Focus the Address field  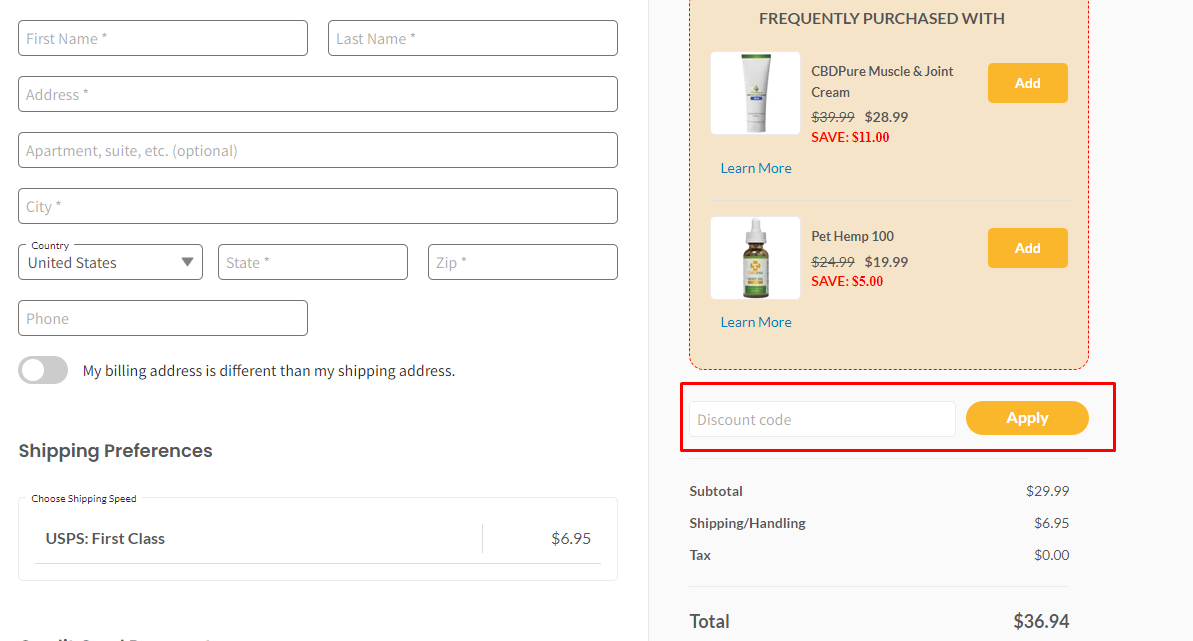point(318,94)
